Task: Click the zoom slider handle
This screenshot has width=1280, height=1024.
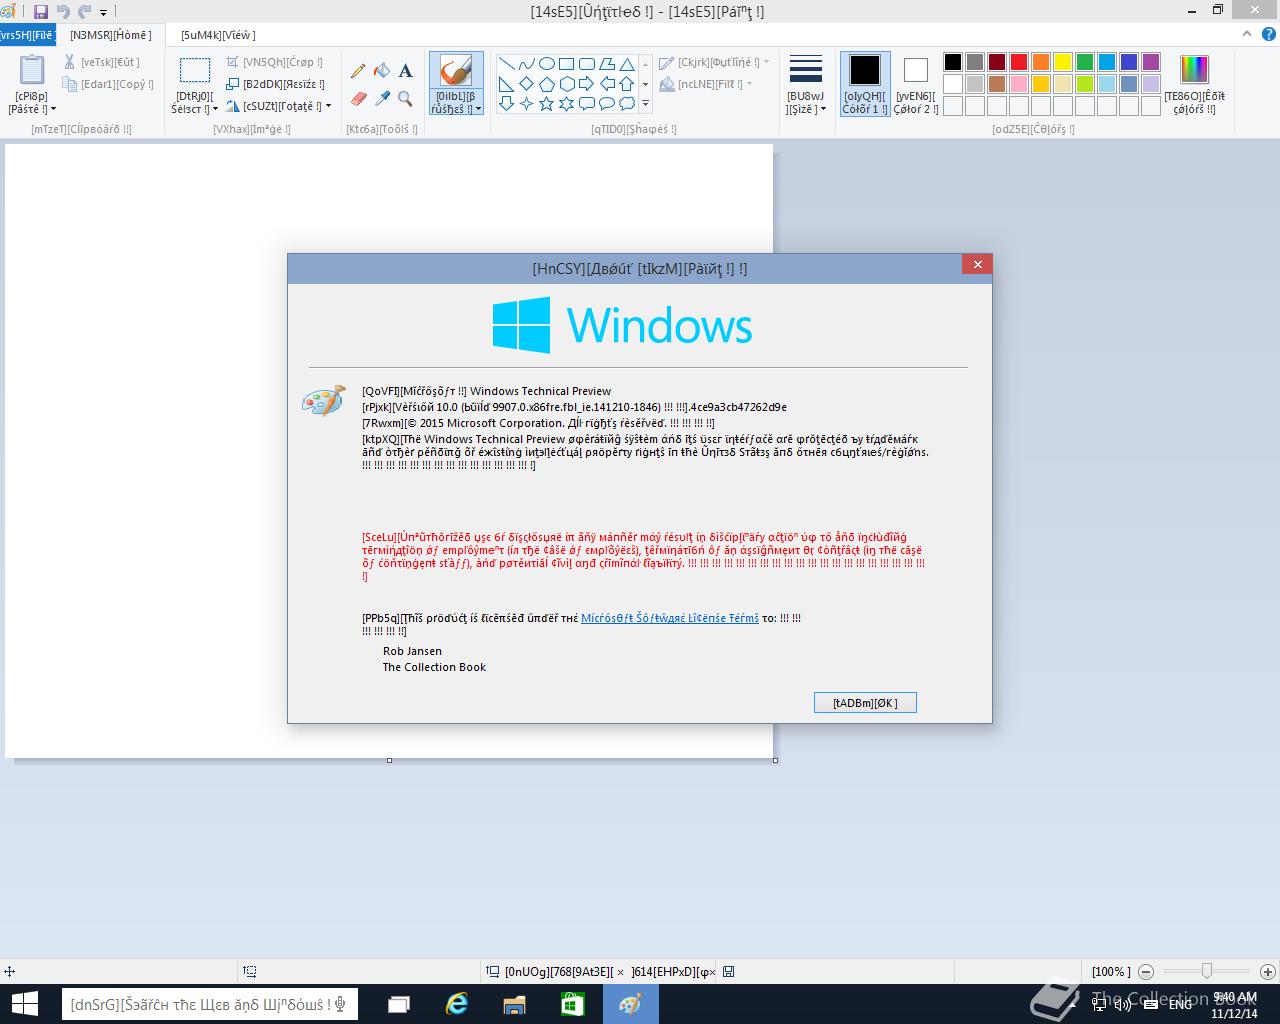Action: [x=1207, y=971]
